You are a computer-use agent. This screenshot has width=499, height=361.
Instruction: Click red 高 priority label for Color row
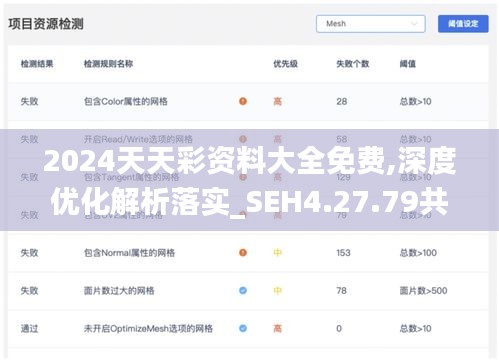(x=277, y=101)
